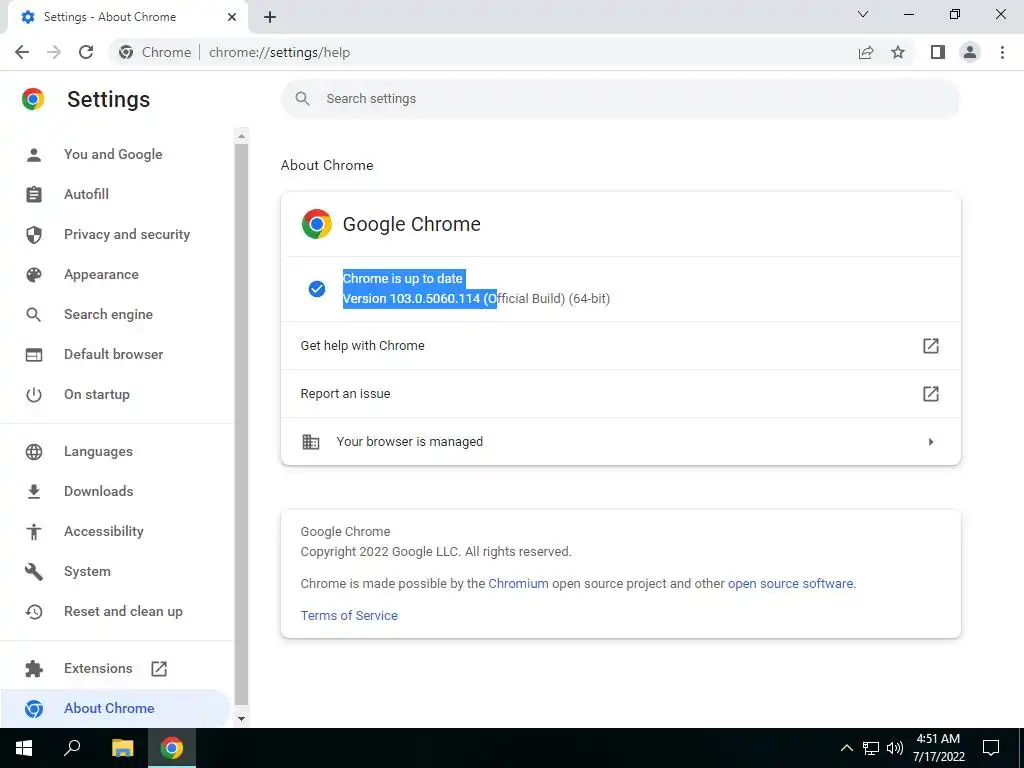Image resolution: width=1024 pixels, height=768 pixels.
Task: Open Get help with Chrome
Action: coord(620,345)
